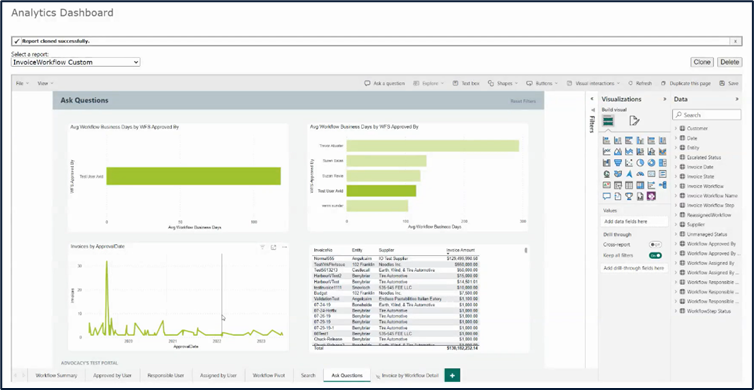The height and width of the screenshot is (390, 754).
Task: Expand the Filters pane
Action: pyautogui.click(x=592, y=99)
